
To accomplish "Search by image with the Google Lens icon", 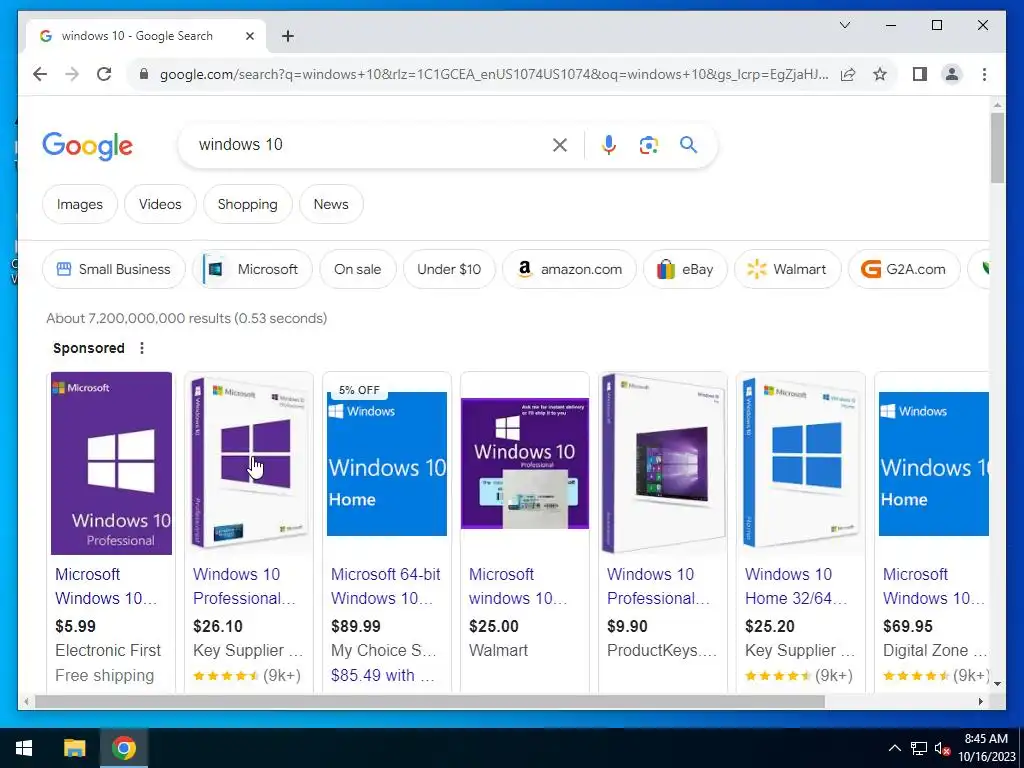I will [x=648, y=145].
